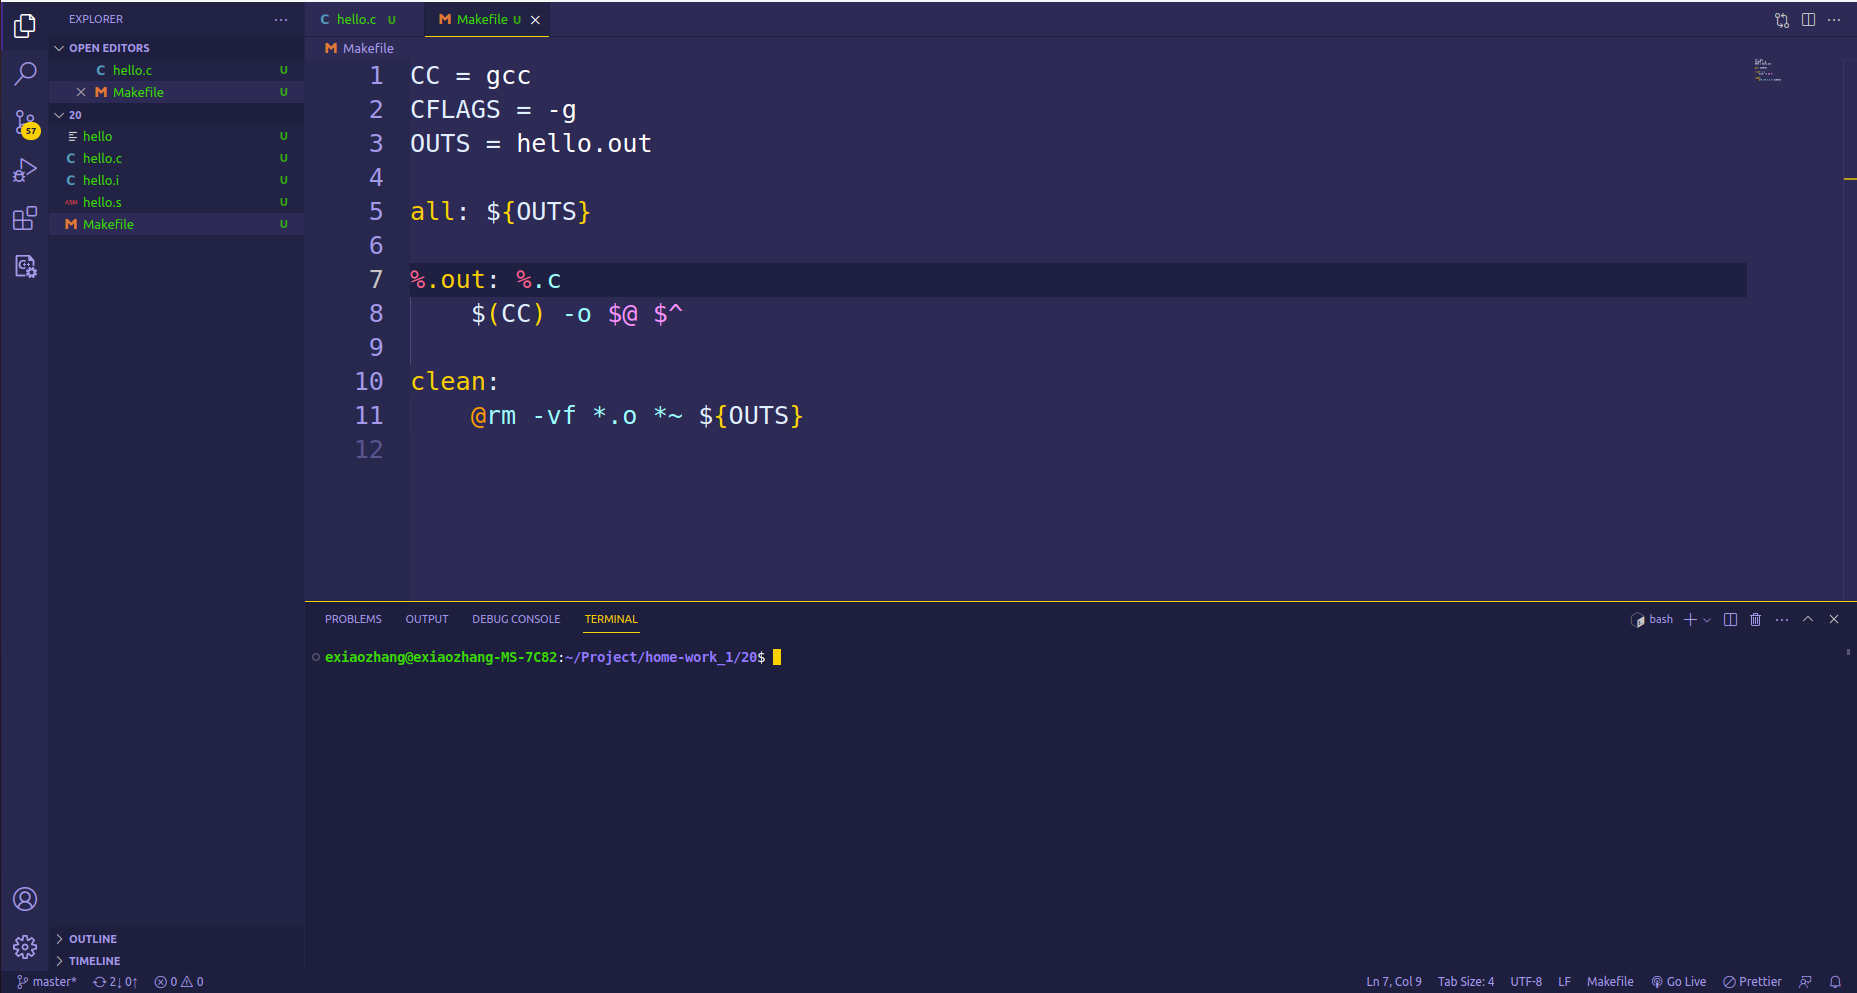
Task: Click the master branch indicator
Action: pos(47,982)
